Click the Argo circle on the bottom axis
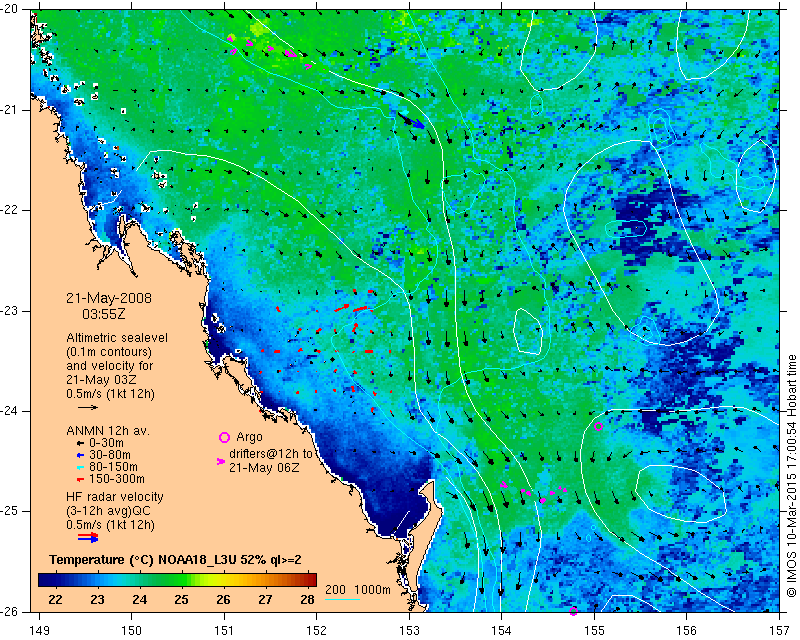This screenshot has height=640, width=800. pos(573,611)
